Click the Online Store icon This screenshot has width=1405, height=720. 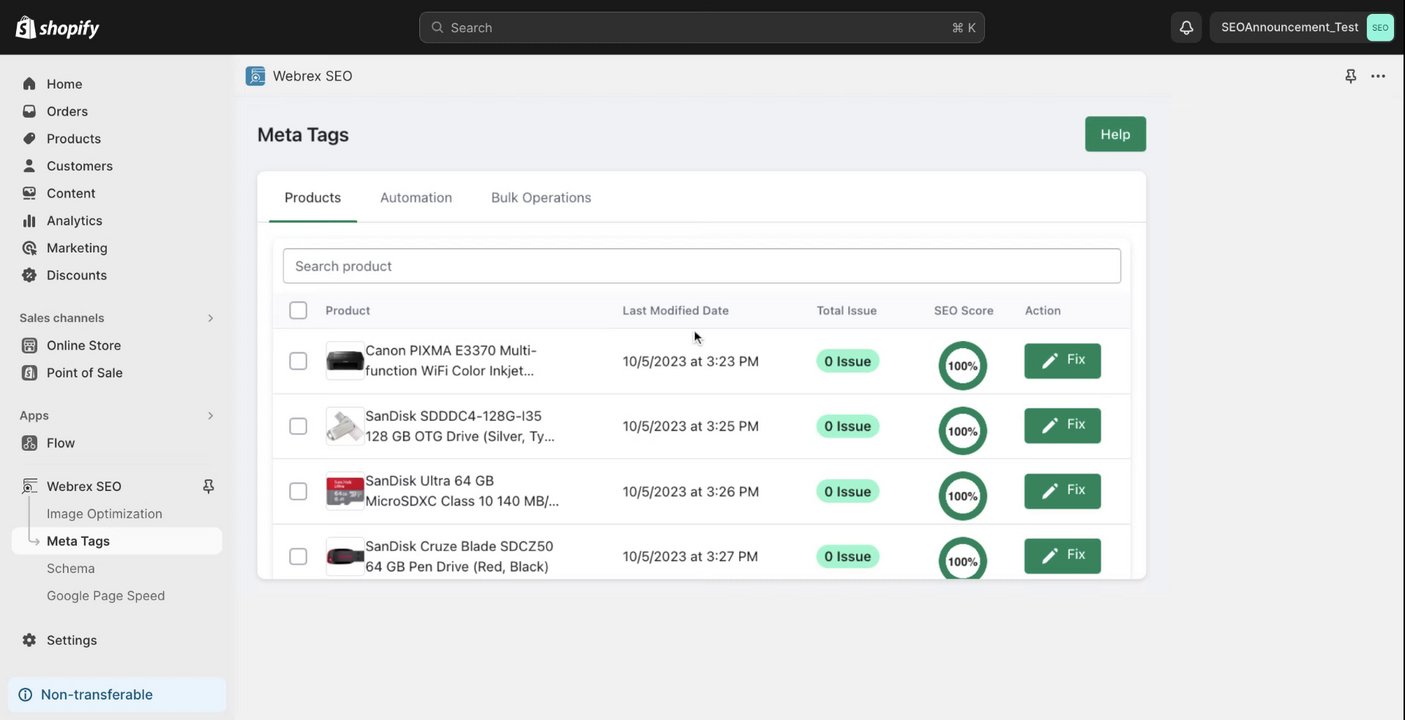coord(29,345)
